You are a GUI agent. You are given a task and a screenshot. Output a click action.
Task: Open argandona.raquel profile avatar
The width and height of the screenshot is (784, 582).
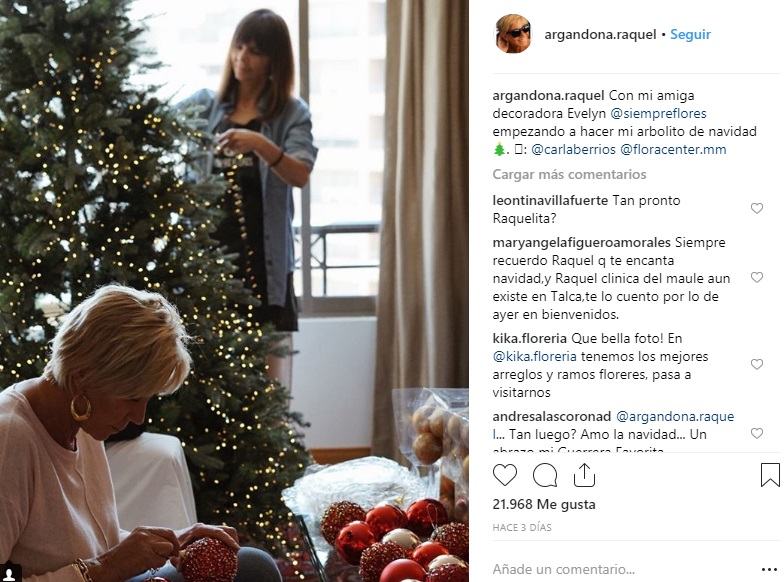[x=512, y=34]
